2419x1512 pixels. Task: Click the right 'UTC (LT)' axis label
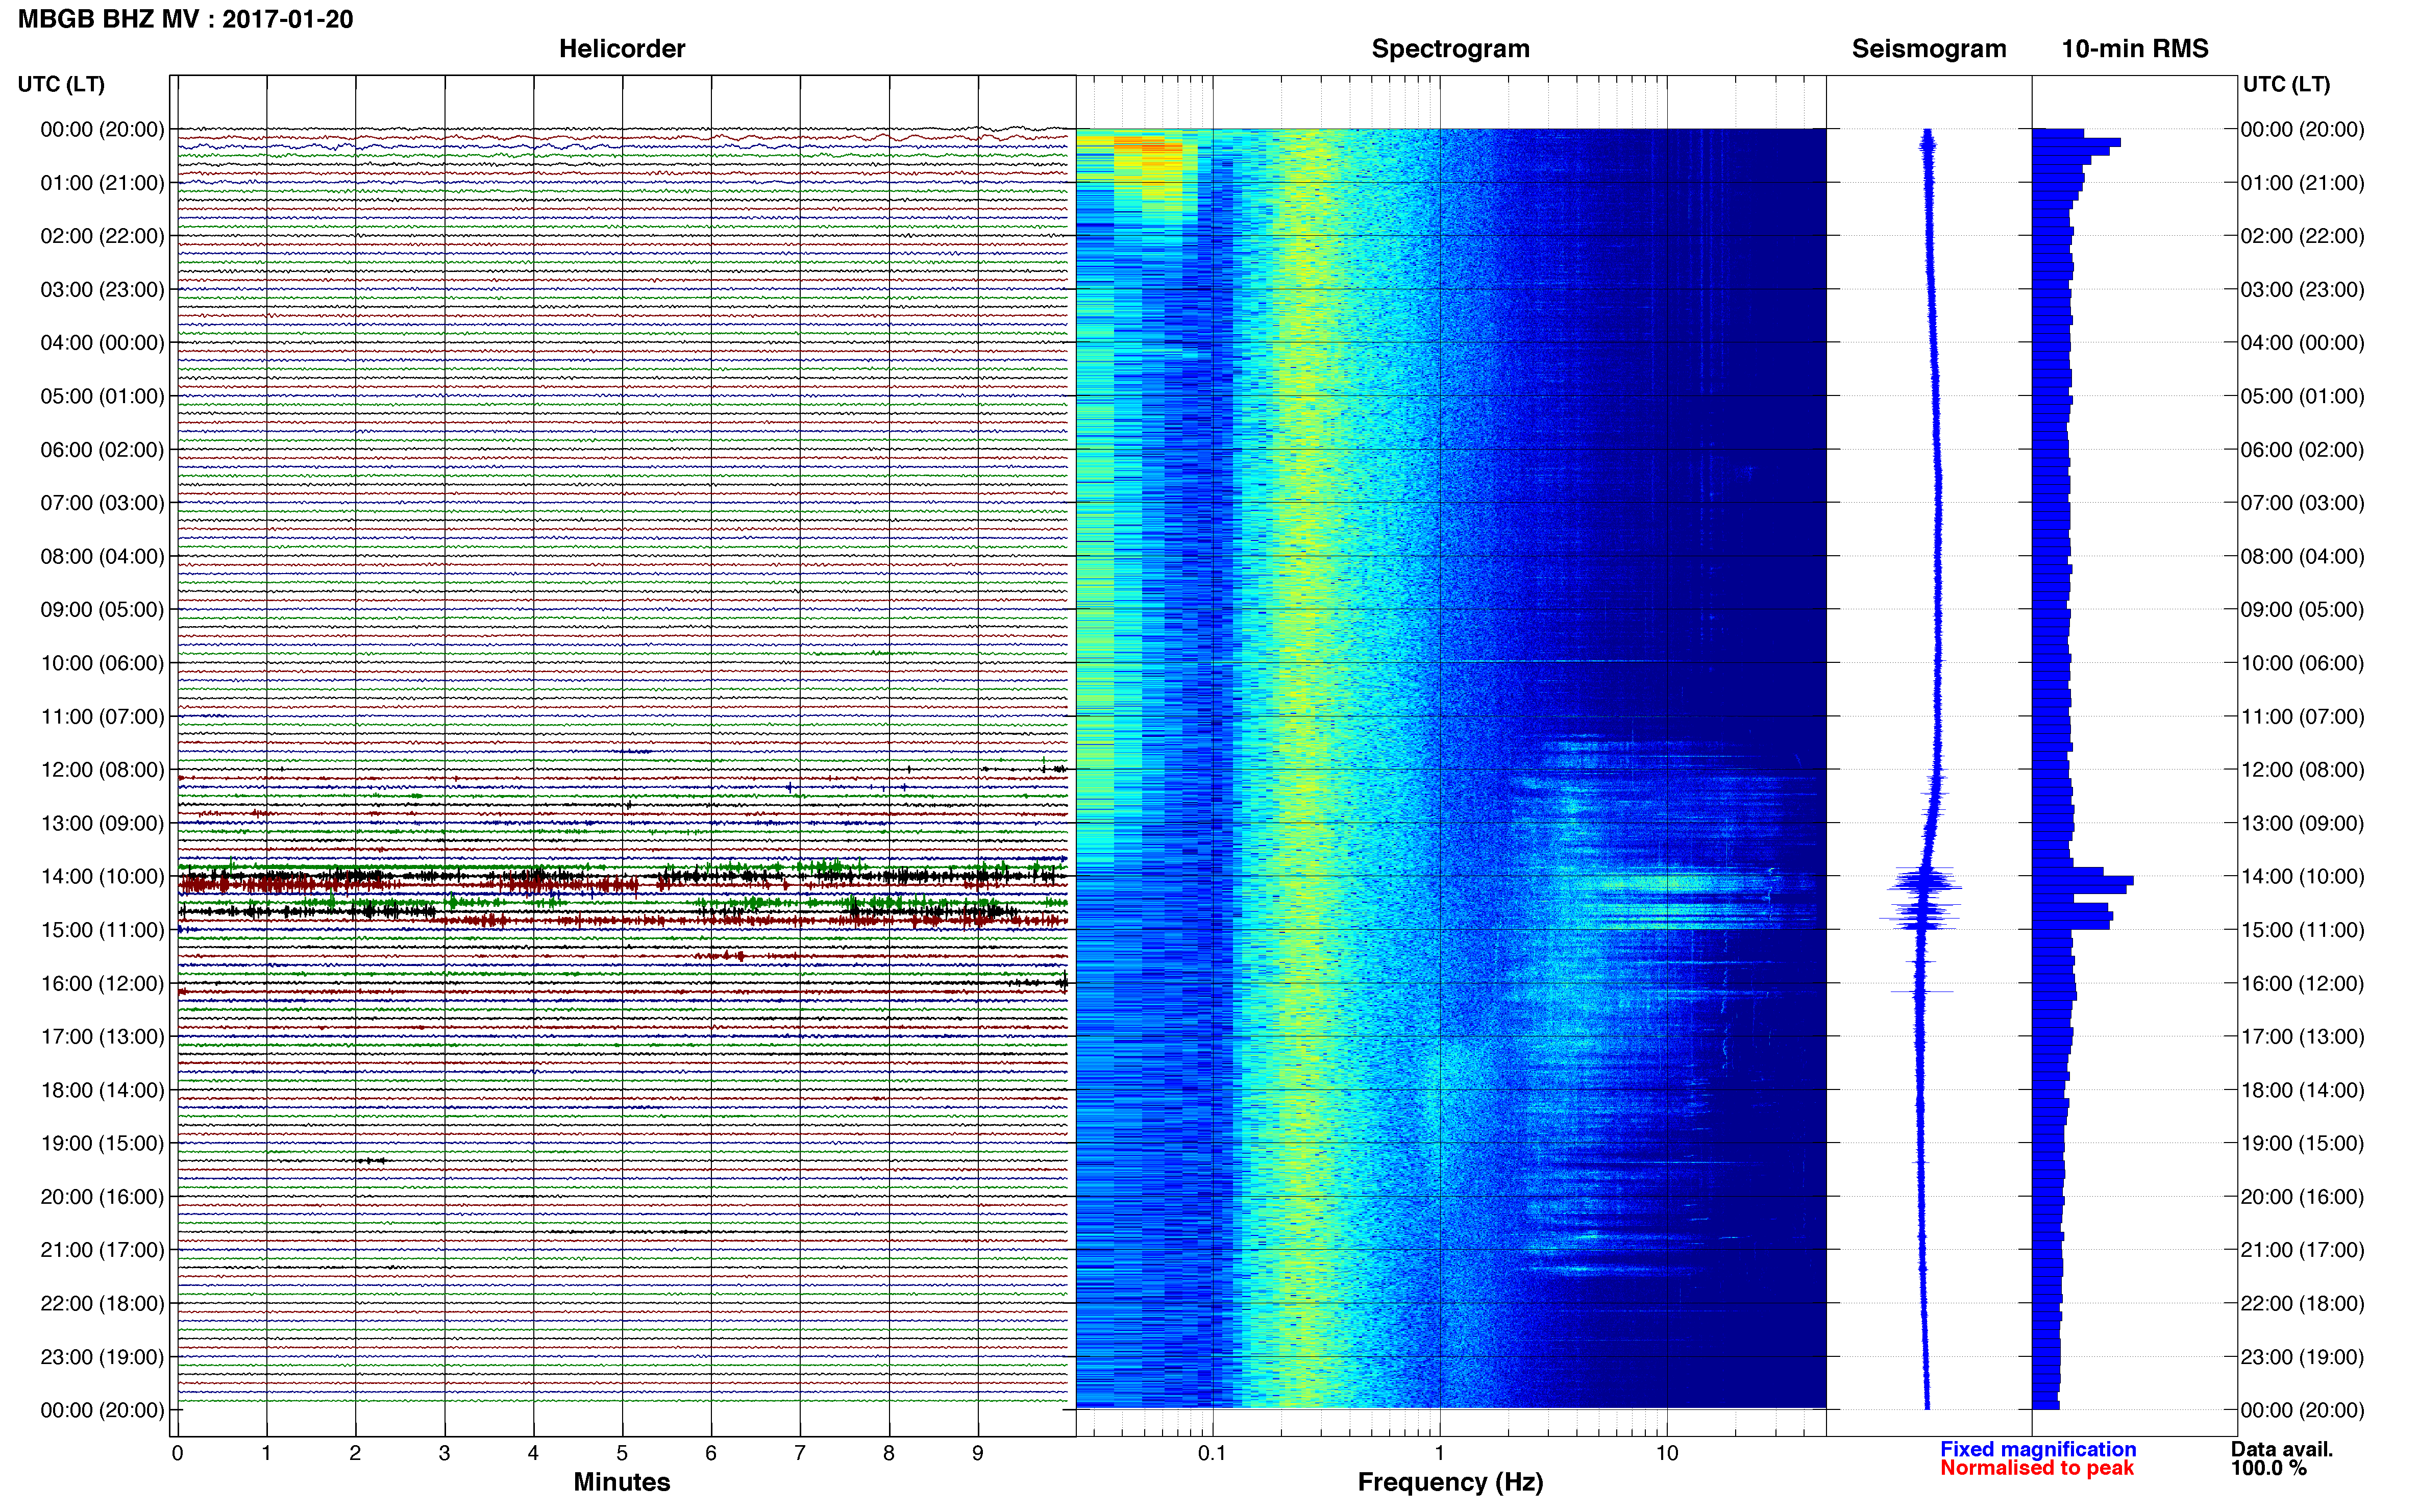[2286, 84]
